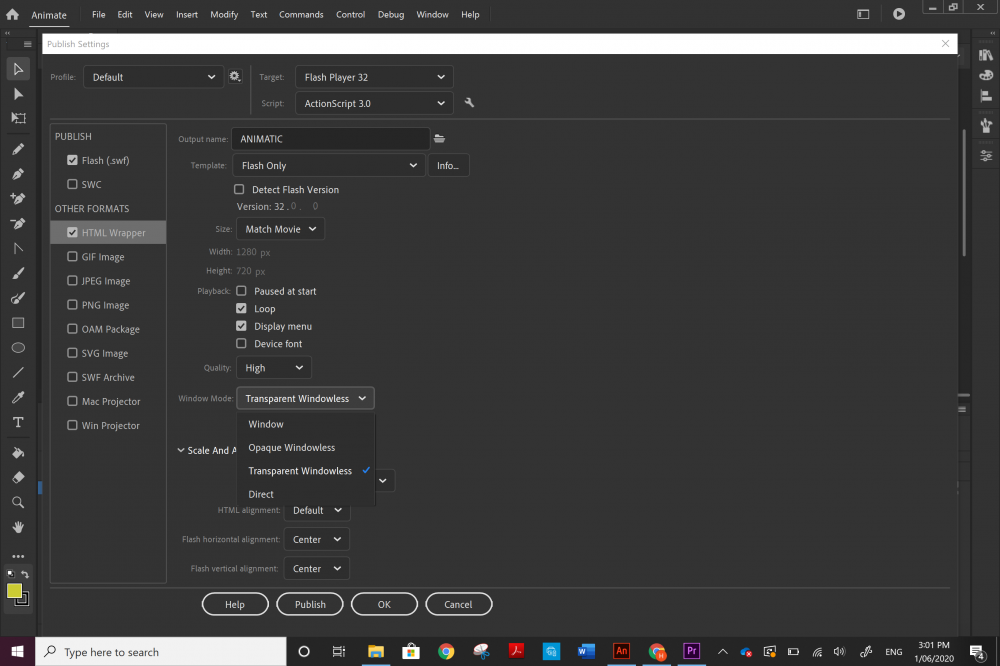Click the profile options gear icon
Screen dimensions: 1000x666
(x=235, y=77)
